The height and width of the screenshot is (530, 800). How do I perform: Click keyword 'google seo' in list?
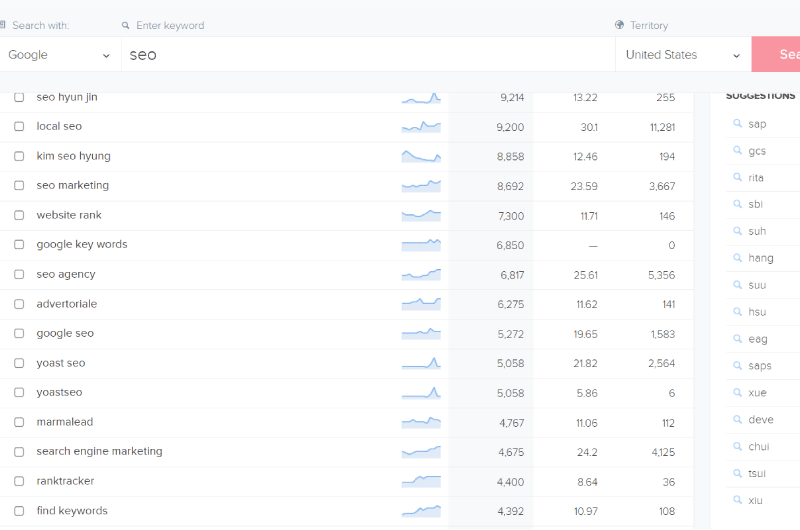click(65, 333)
